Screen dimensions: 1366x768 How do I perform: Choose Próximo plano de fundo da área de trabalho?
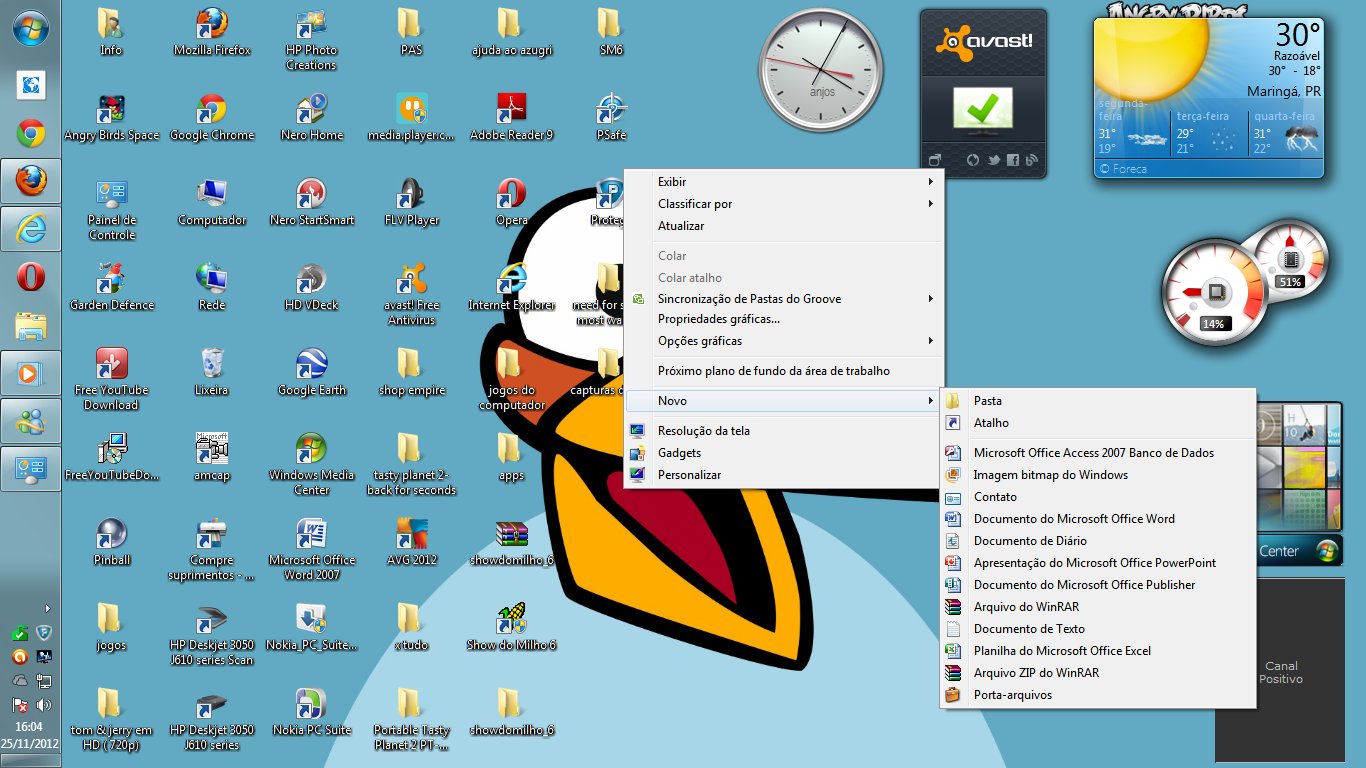click(783, 371)
